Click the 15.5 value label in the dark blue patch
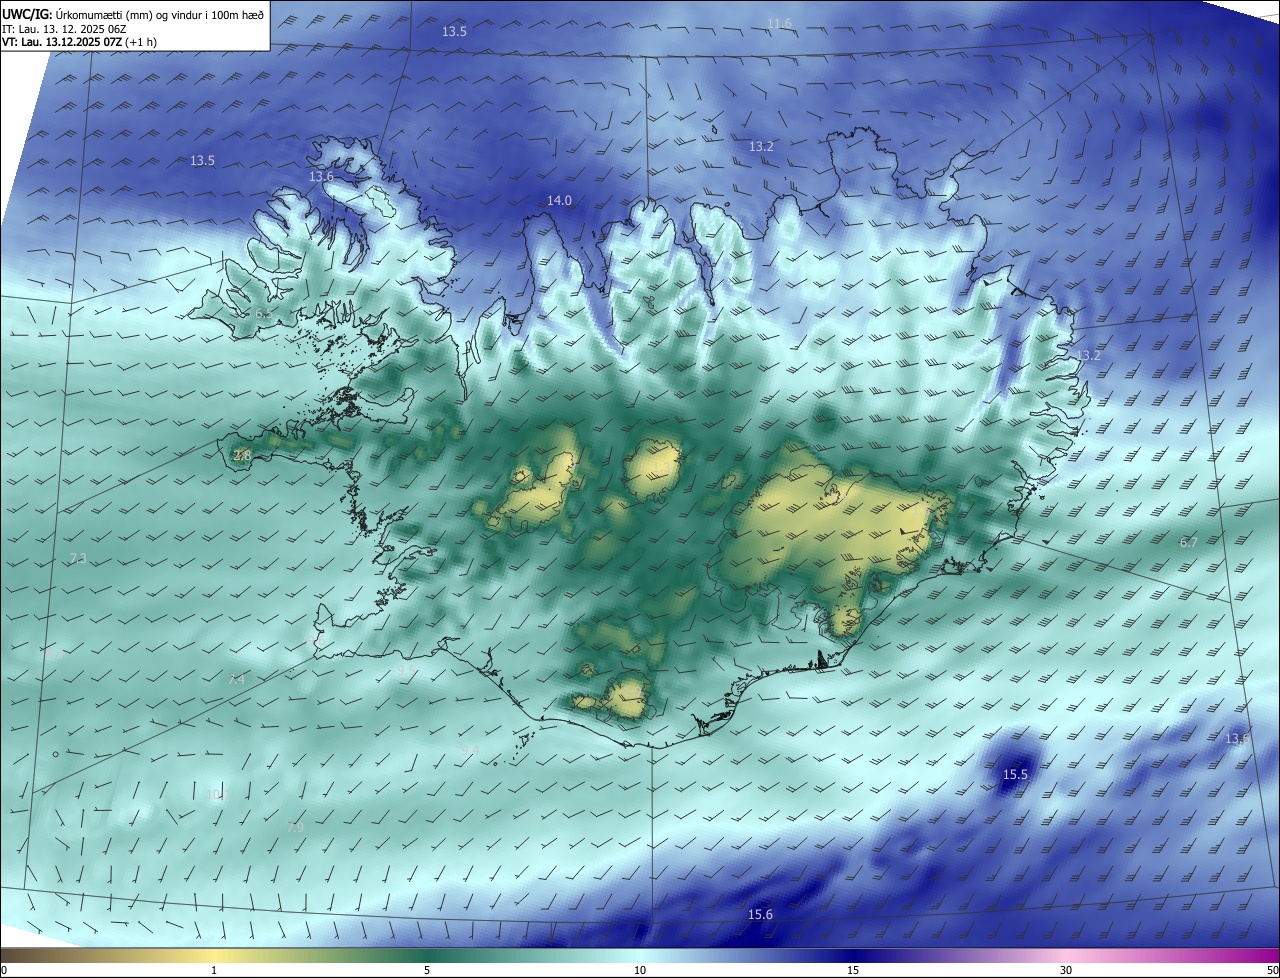The width and height of the screenshot is (1280, 978). 1015,774
